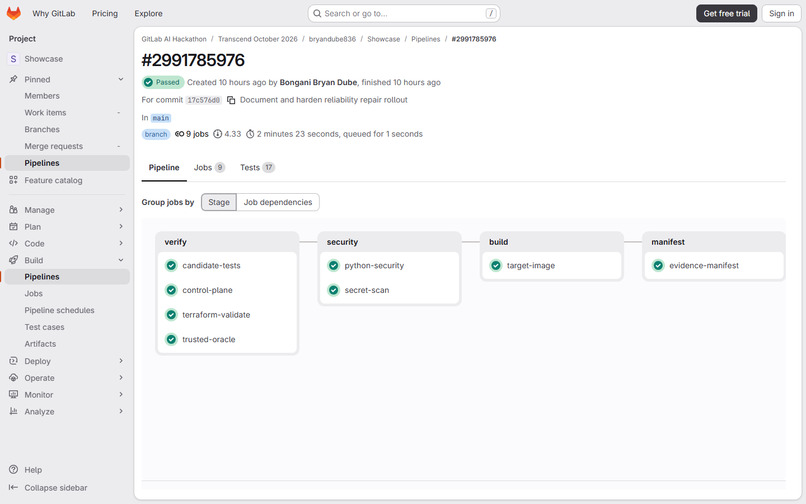The width and height of the screenshot is (806, 504).
Task: Click the secret-scan passed status icon
Action: [334, 290]
